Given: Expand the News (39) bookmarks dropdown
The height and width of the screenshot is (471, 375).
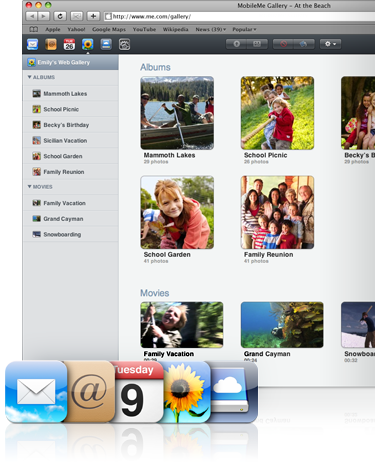Looking at the screenshot, I should point(211,29).
